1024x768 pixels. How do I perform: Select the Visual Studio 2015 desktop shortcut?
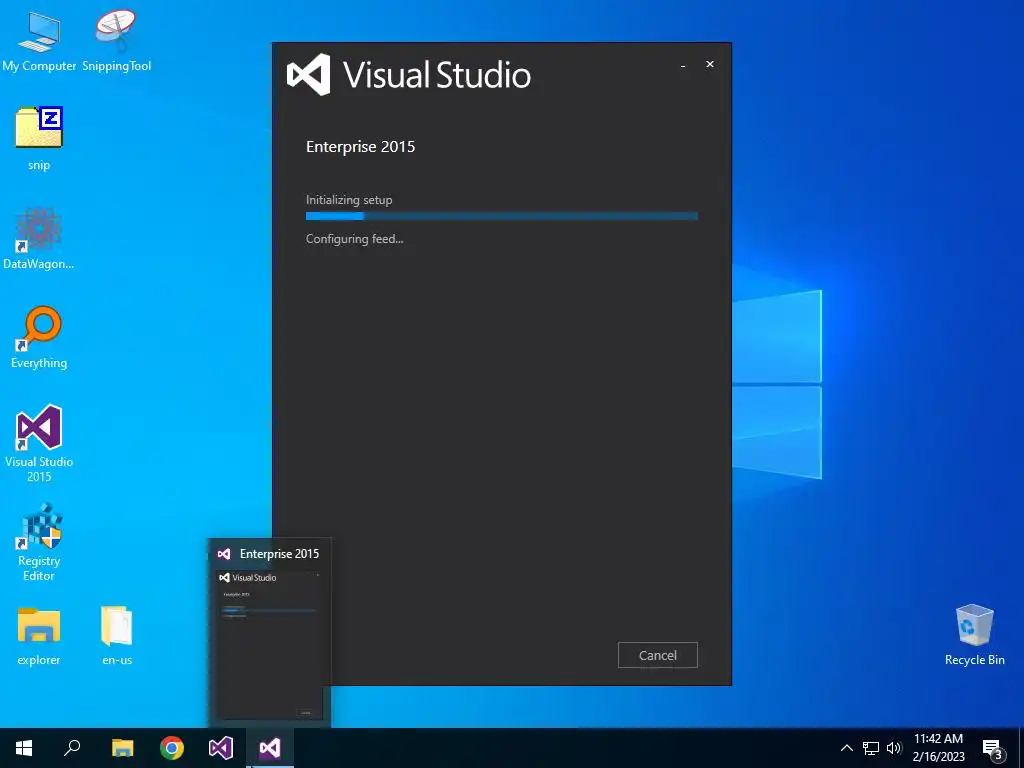pyautogui.click(x=39, y=444)
